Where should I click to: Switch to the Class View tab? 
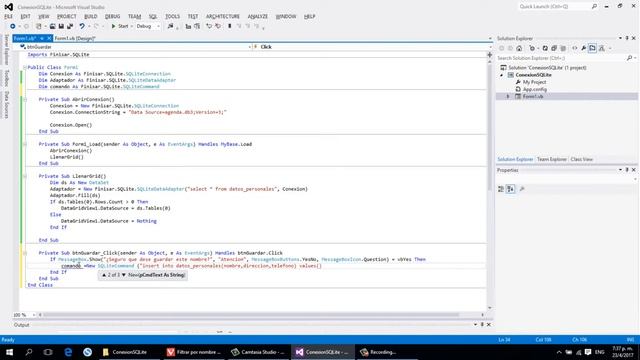tap(582, 159)
